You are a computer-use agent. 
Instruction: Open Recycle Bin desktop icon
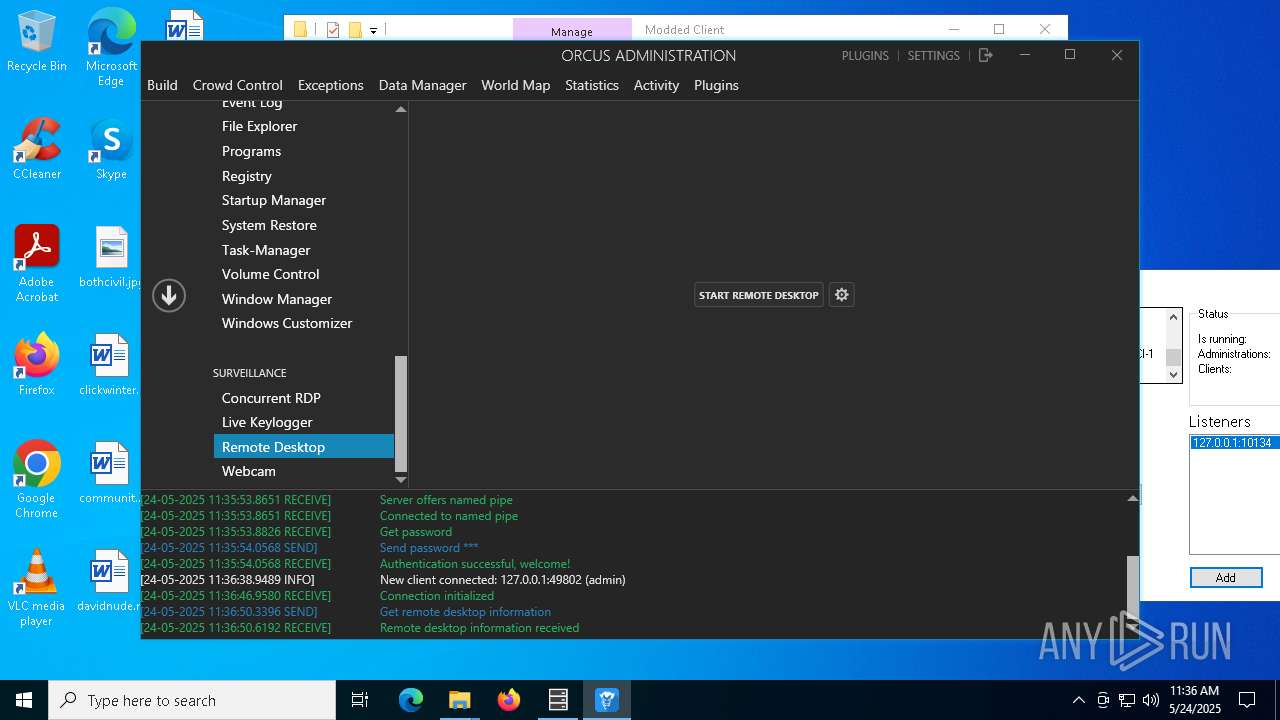click(37, 42)
